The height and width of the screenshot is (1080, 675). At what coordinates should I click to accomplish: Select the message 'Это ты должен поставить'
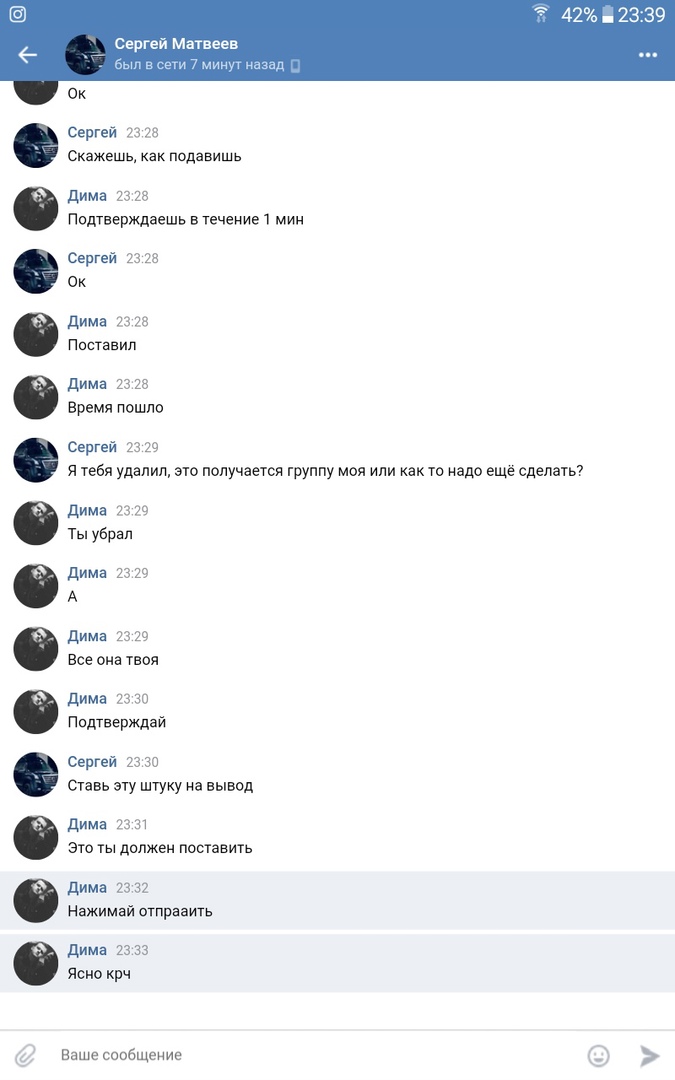pyautogui.click(x=338, y=837)
